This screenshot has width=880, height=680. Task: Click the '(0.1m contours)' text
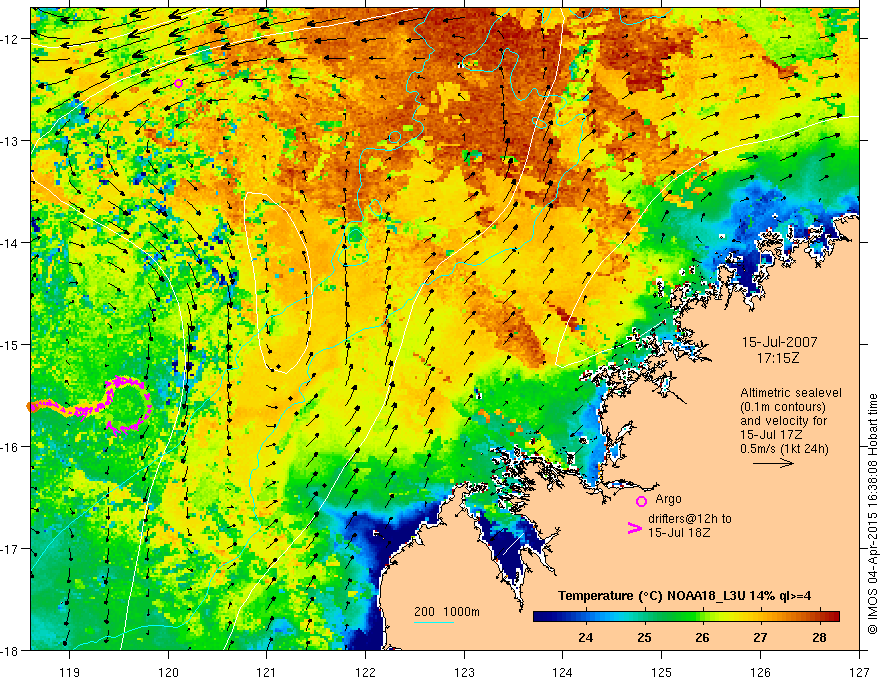(783, 407)
